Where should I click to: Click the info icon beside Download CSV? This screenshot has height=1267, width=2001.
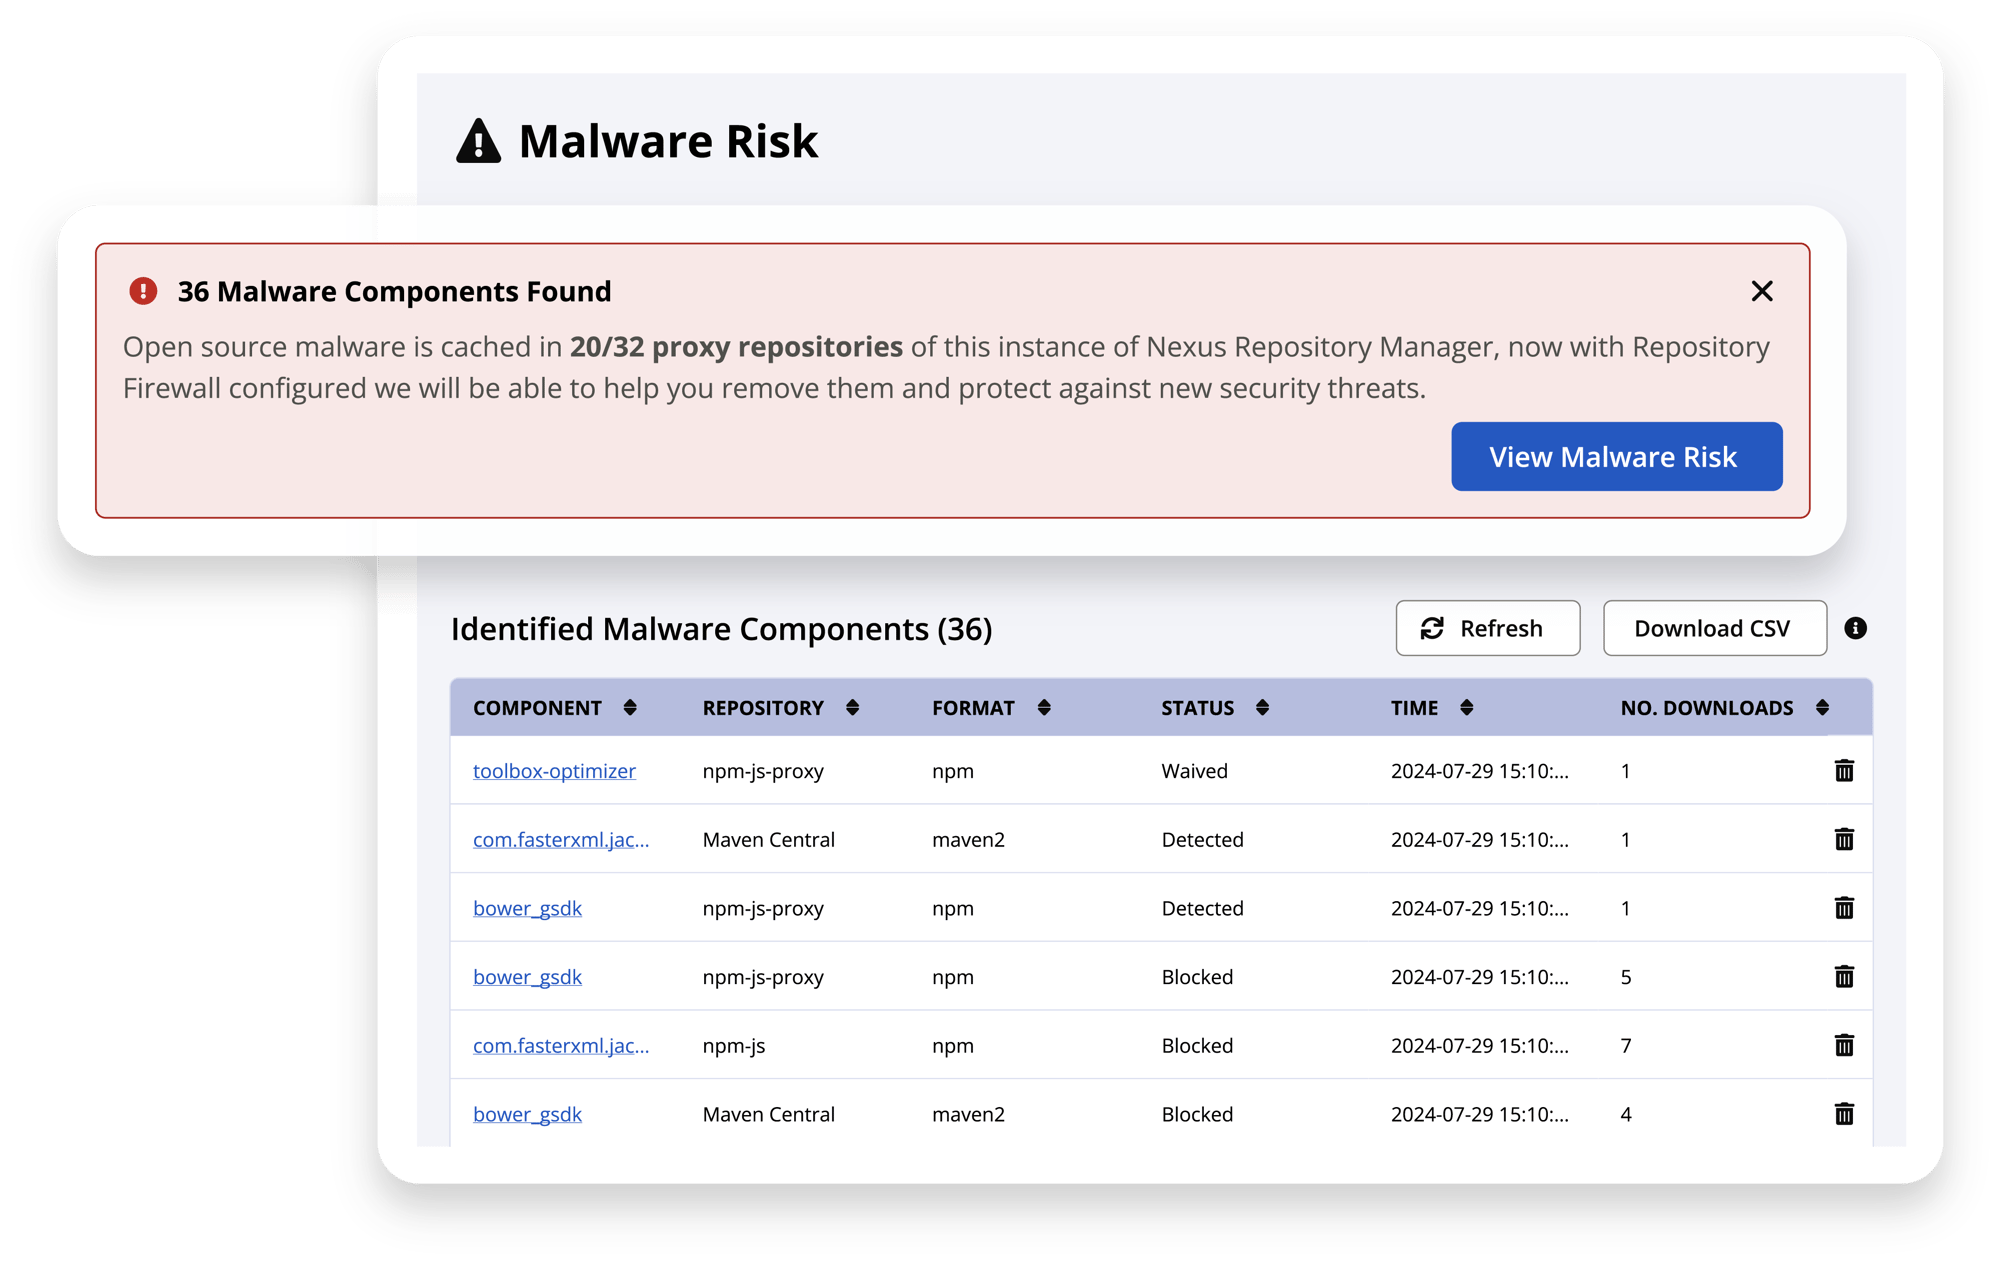pos(1855,628)
